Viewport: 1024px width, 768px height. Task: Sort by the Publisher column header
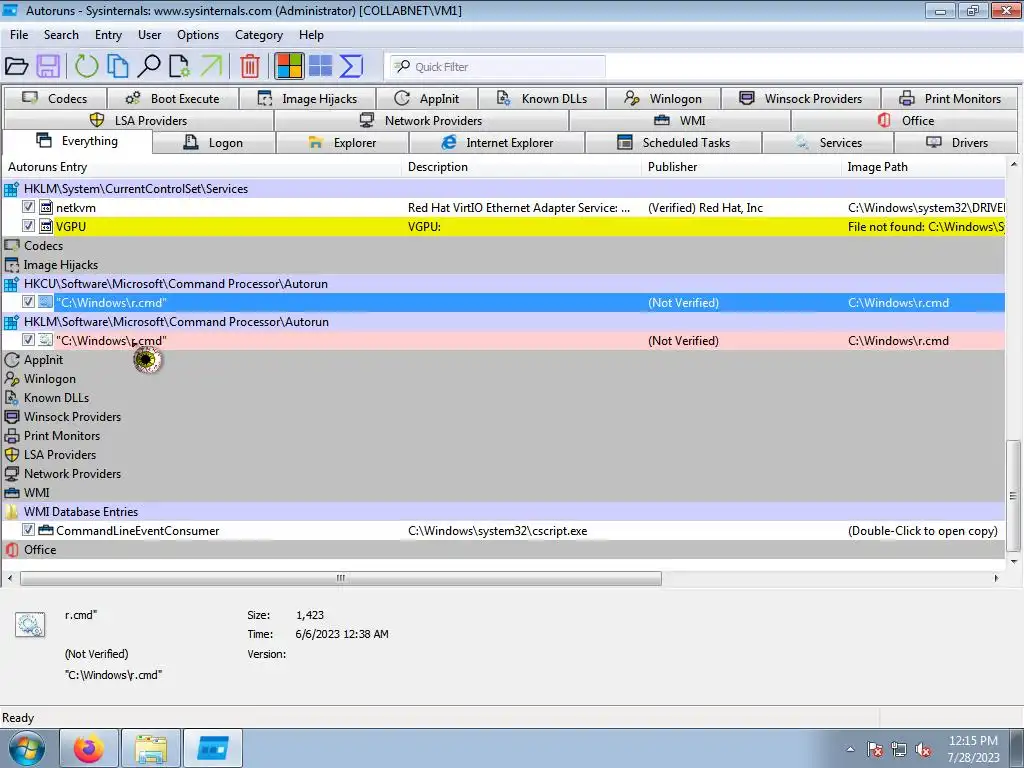point(741,167)
